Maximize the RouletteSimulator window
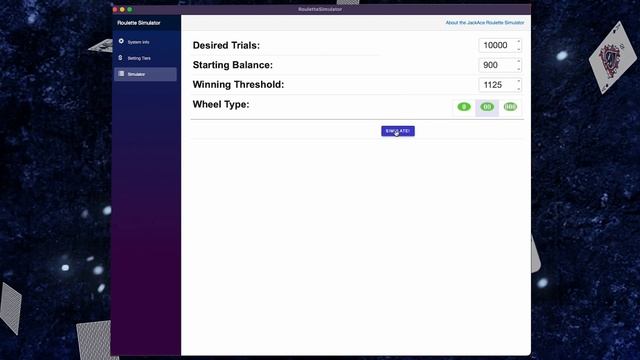The height and width of the screenshot is (360, 640). (x=130, y=9)
